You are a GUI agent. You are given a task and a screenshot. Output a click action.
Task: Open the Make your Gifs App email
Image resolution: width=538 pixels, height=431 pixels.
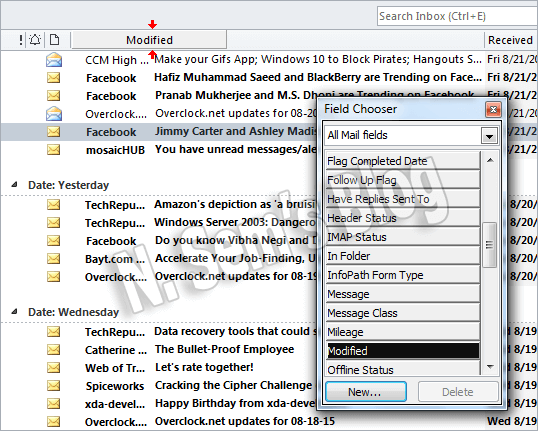tap(318, 59)
